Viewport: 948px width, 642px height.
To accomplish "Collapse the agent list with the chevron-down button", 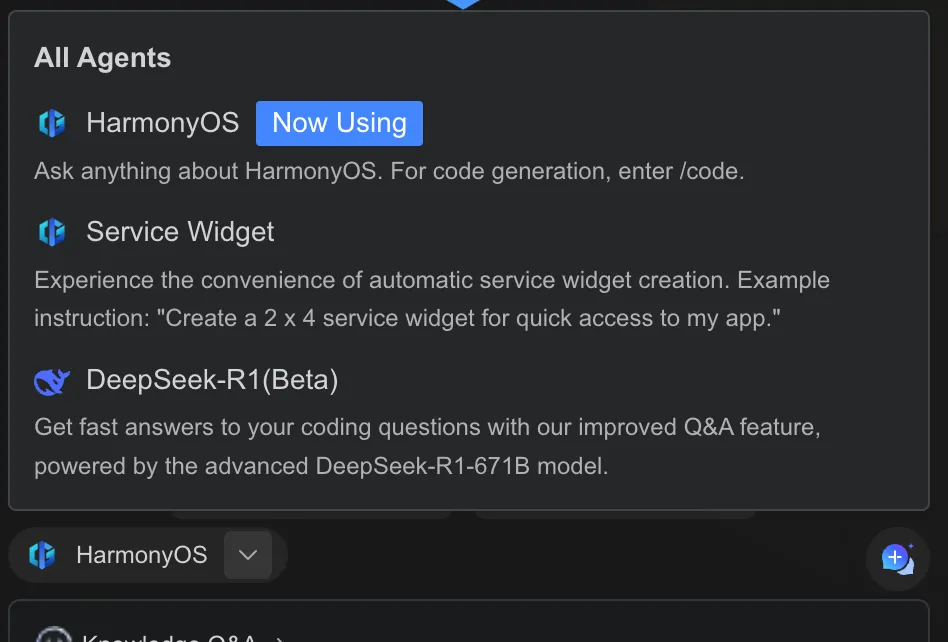I will [x=248, y=555].
